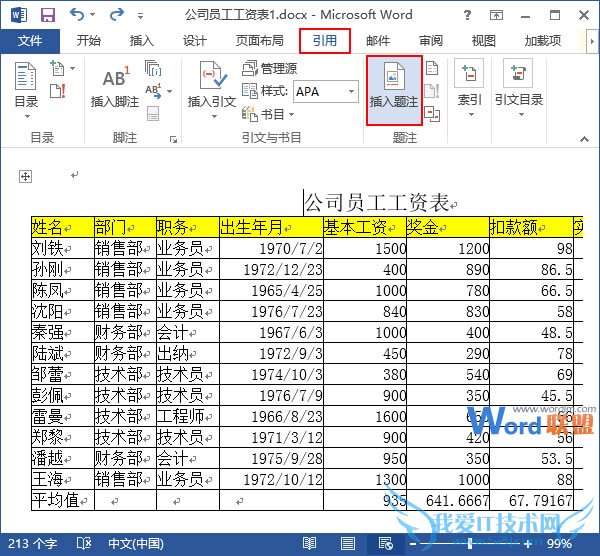Image resolution: width=600 pixels, height=556 pixels.
Task: Open the 目录 table of contents menu
Action: 26,90
